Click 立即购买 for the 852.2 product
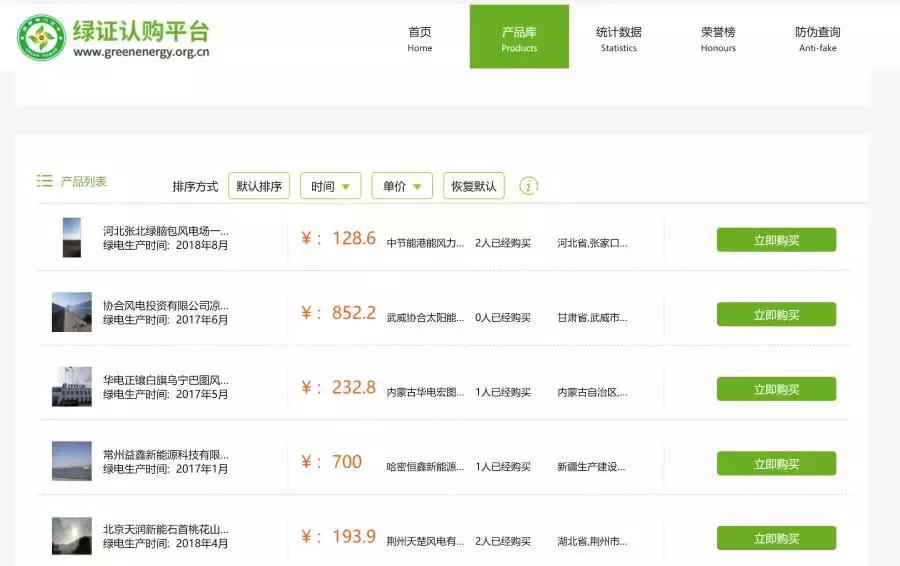 coord(776,315)
